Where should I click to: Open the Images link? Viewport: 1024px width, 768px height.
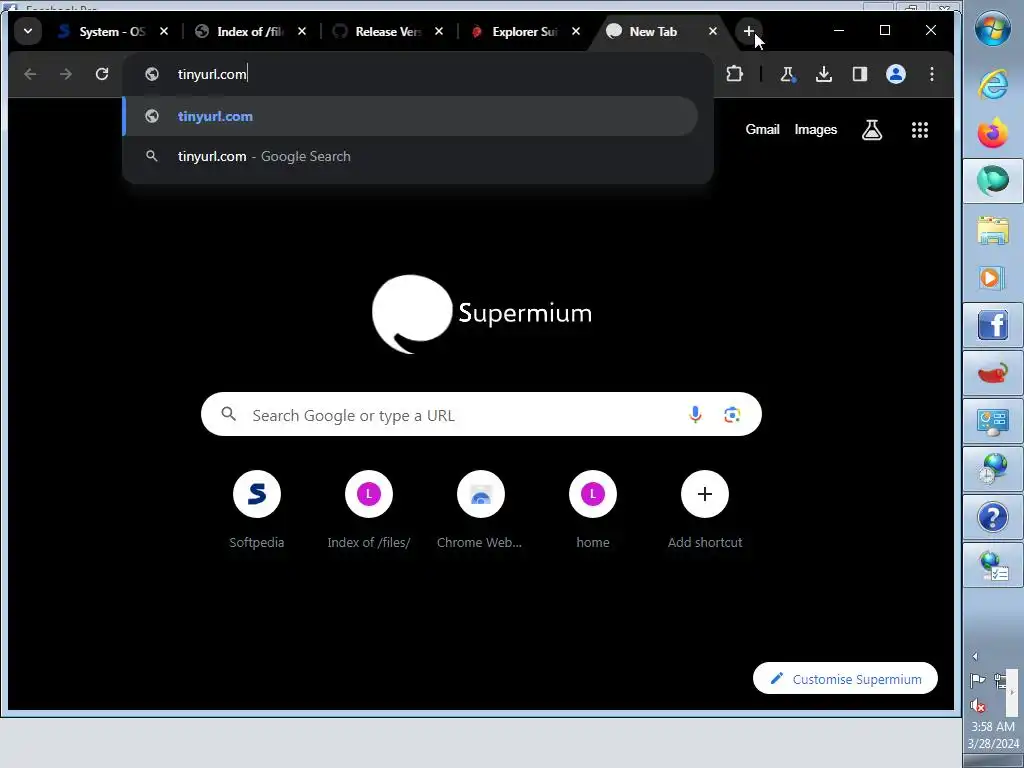(816, 129)
